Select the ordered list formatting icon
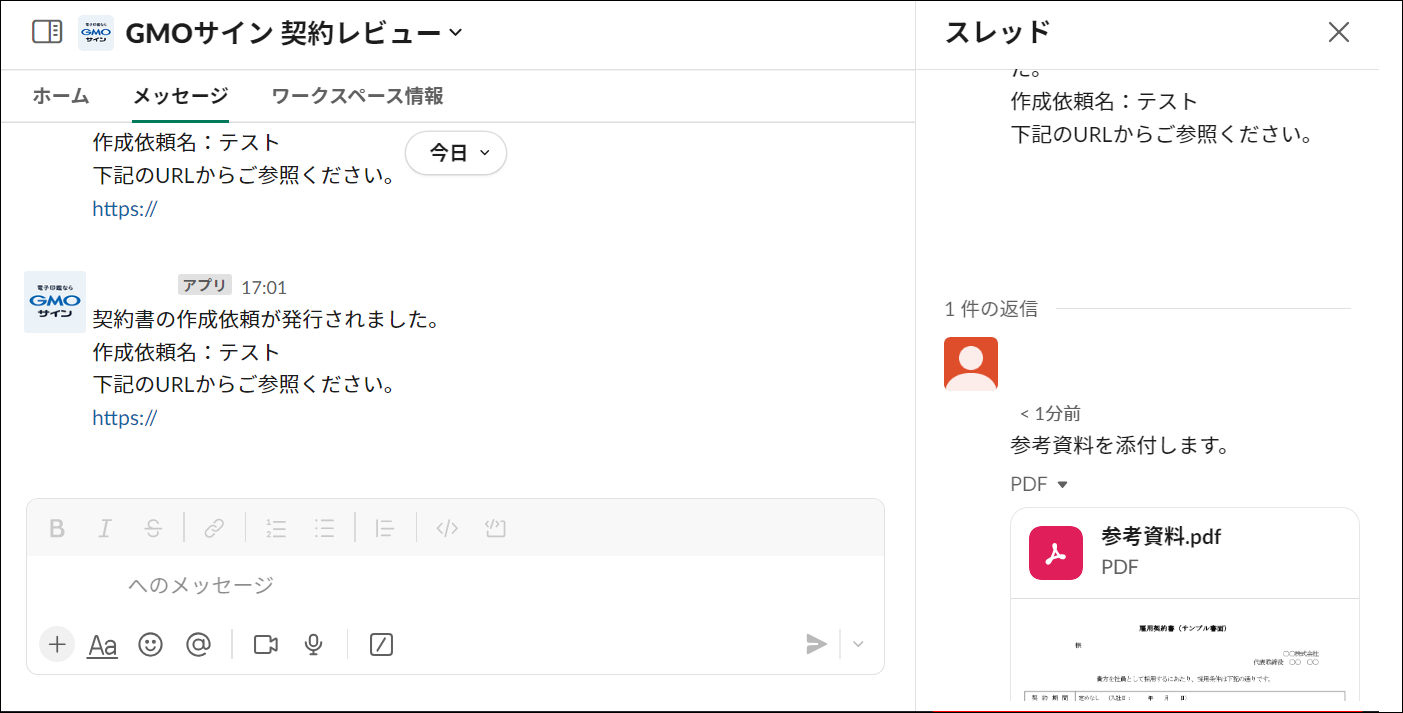The image size is (1403, 713). 276,529
